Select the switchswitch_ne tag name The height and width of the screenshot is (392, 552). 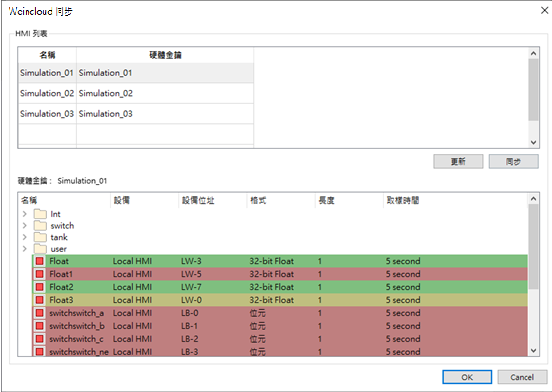(79, 352)
